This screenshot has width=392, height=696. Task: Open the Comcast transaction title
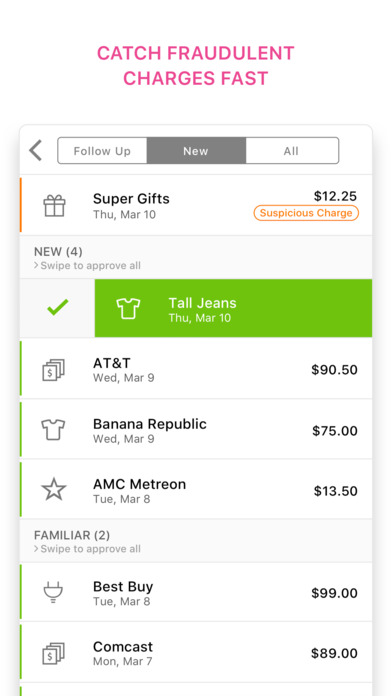pos(123,646)
